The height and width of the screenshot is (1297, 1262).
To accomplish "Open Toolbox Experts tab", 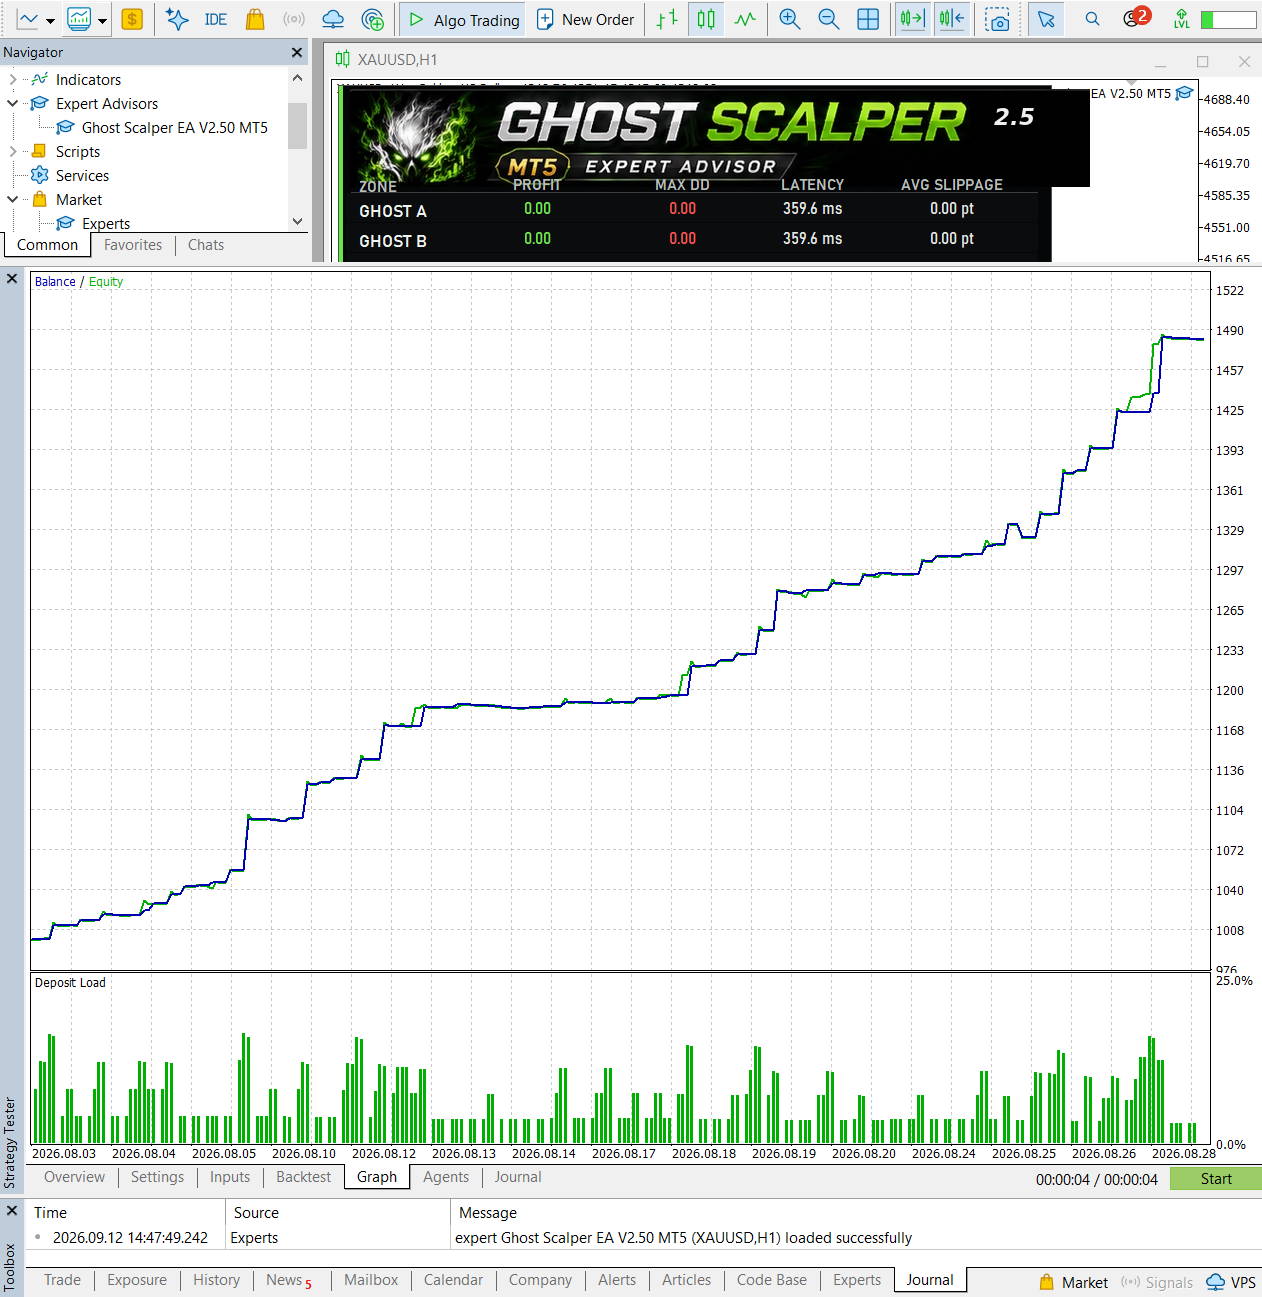I will (x=857, y=1280).
